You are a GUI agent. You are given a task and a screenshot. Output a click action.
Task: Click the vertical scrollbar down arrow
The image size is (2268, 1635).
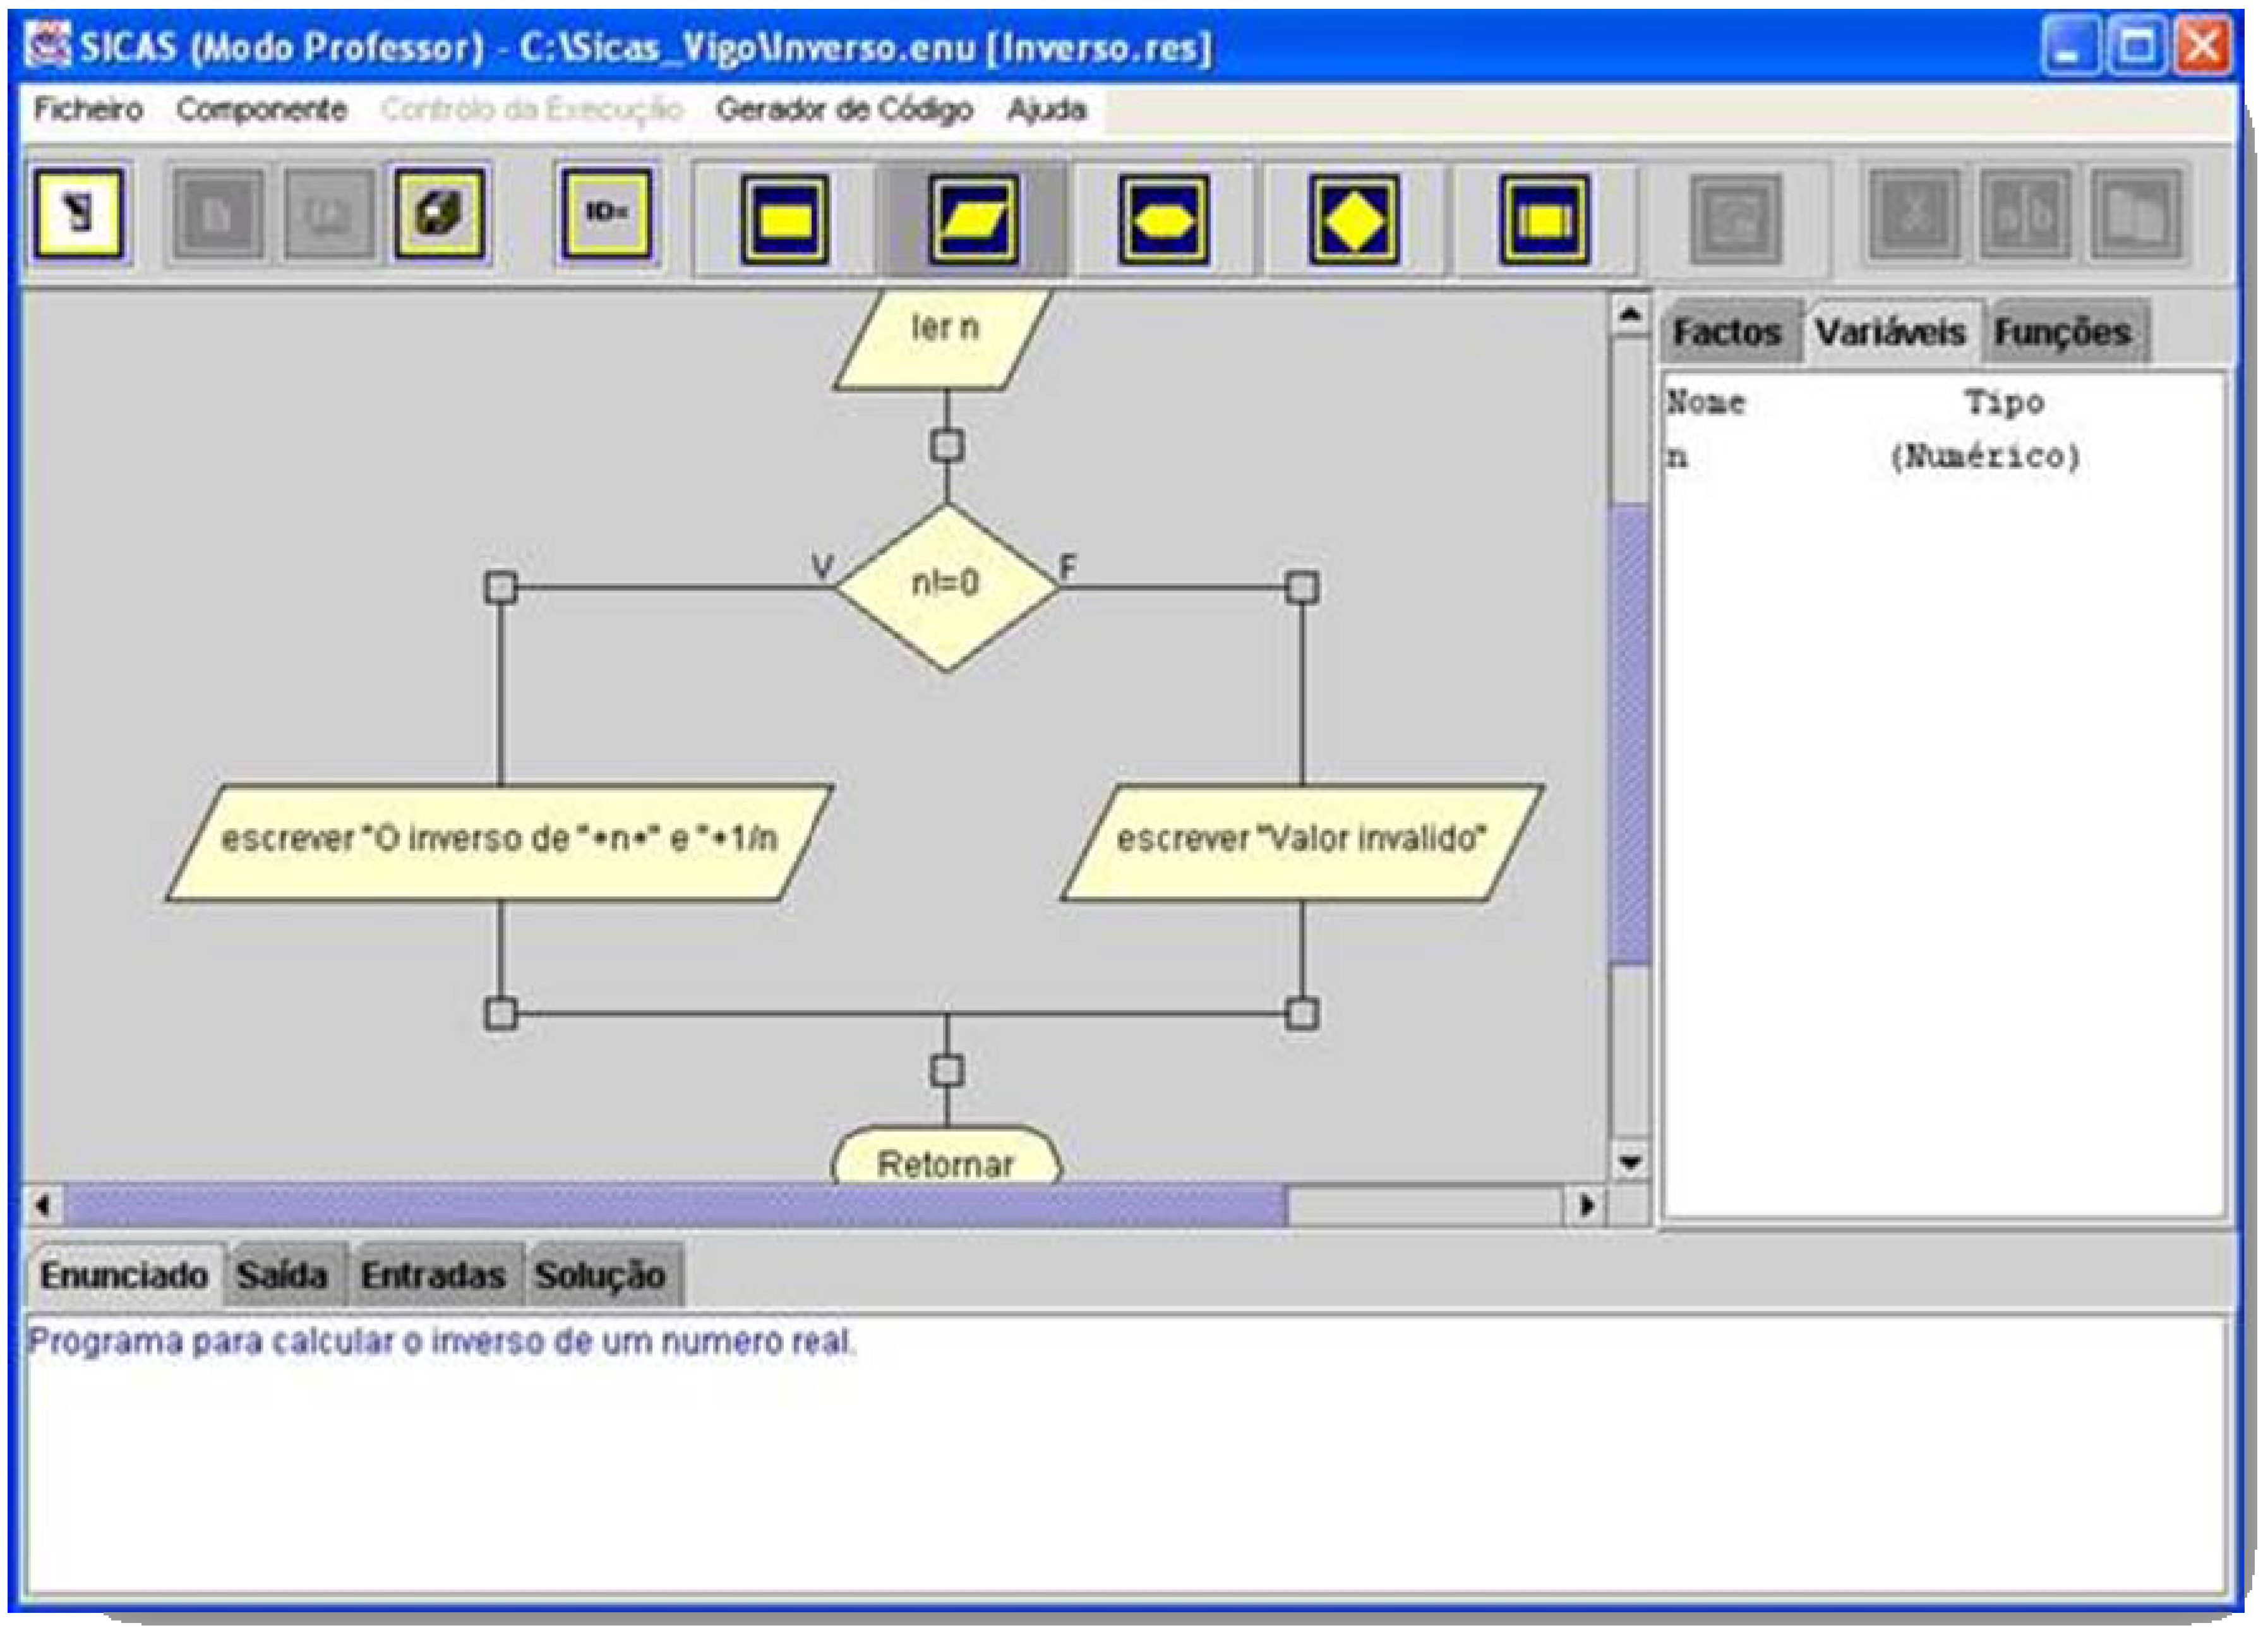pos(1630,1162)
